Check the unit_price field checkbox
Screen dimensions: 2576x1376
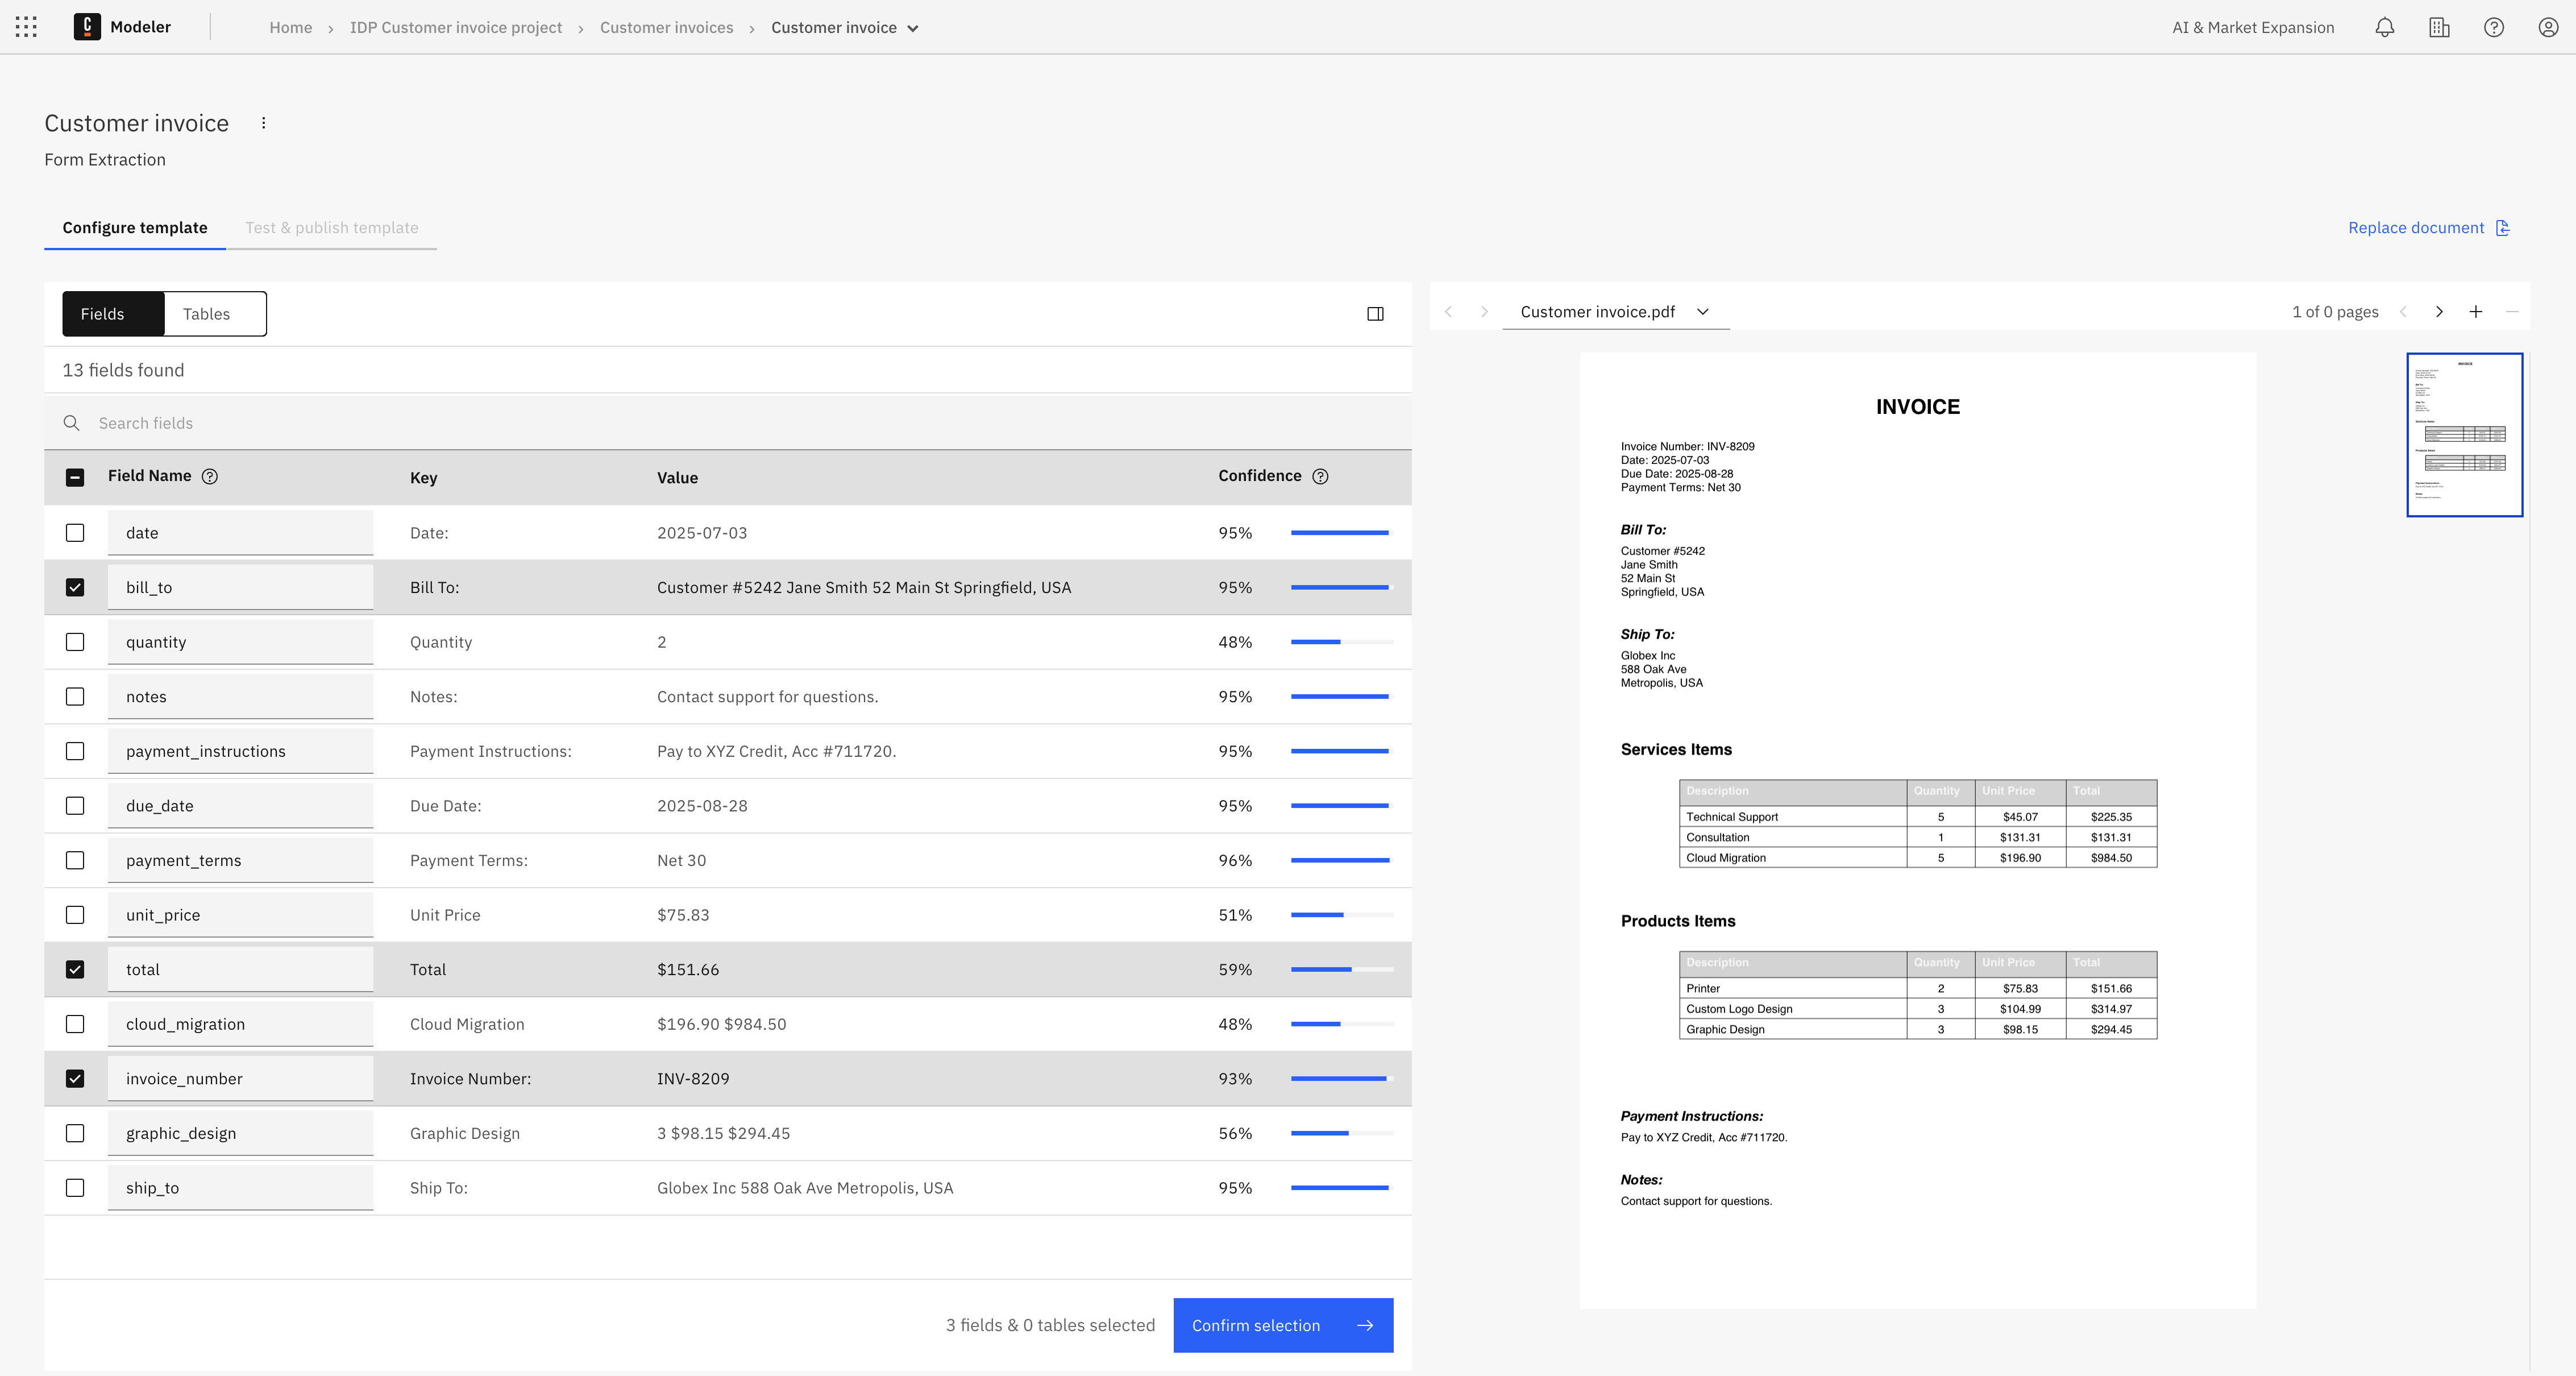pyautogui.click(x=75, y=915)
